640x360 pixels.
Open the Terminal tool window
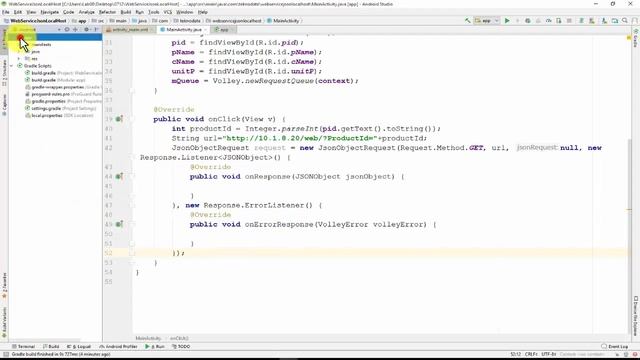(x=24, y=347)
